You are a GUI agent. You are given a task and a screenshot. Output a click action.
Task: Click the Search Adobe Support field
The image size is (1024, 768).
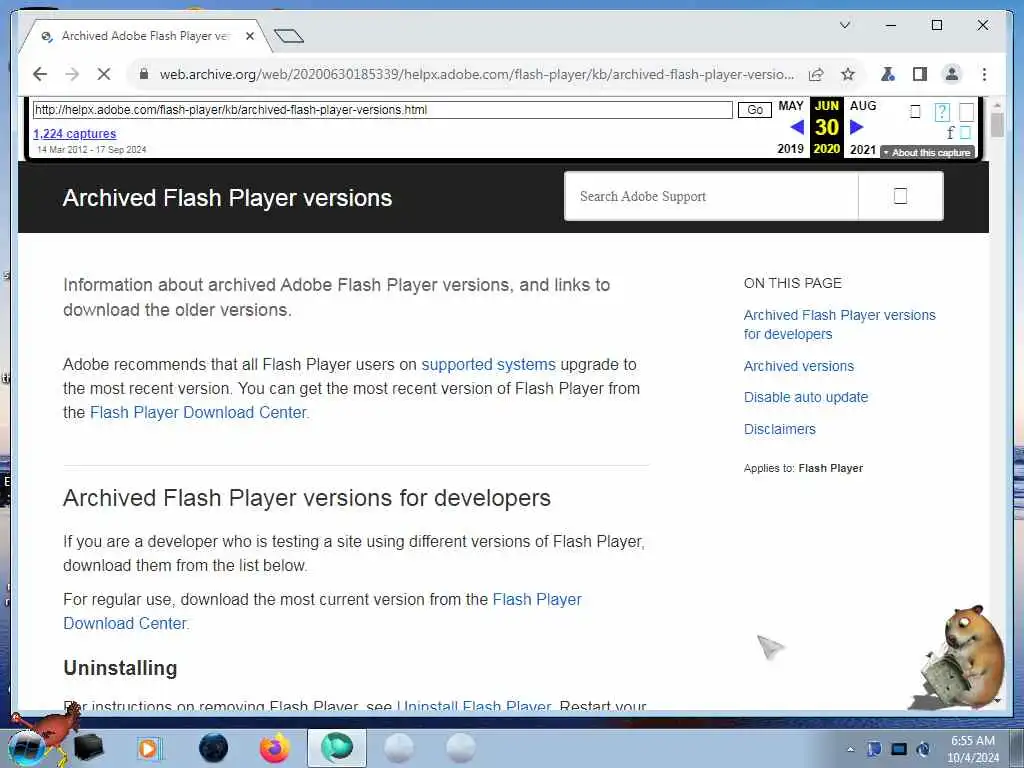[x=711, y=196]
